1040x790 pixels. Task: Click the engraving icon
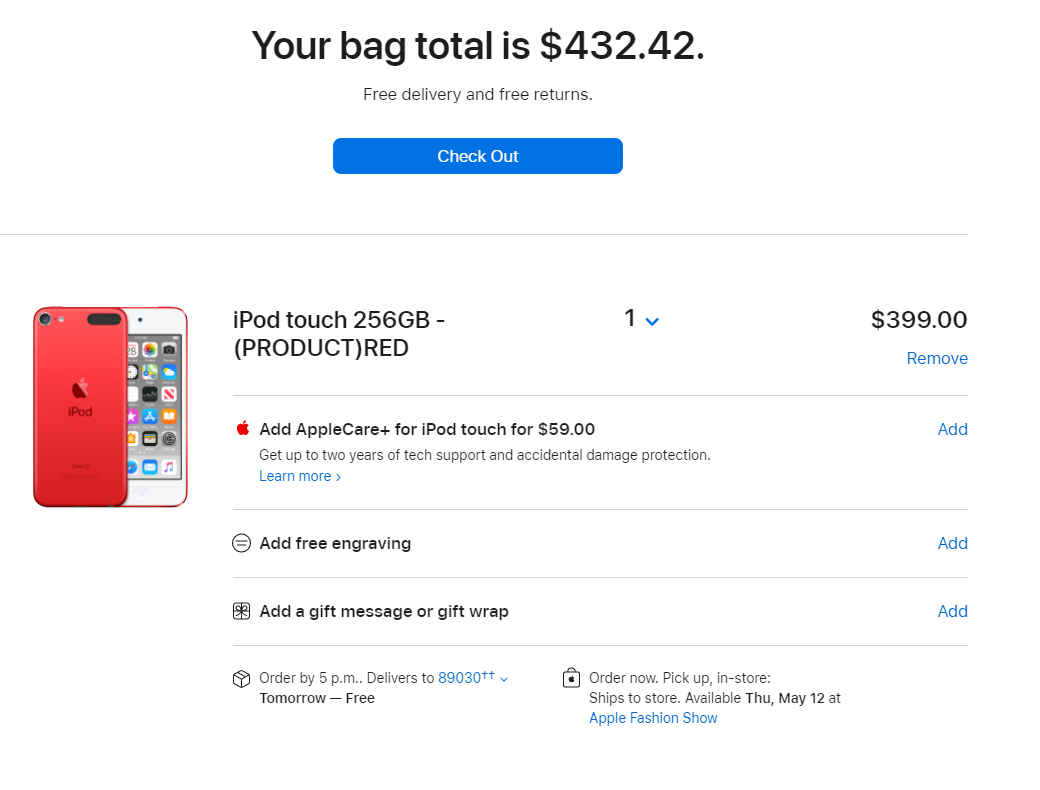[x=241, y=543]
